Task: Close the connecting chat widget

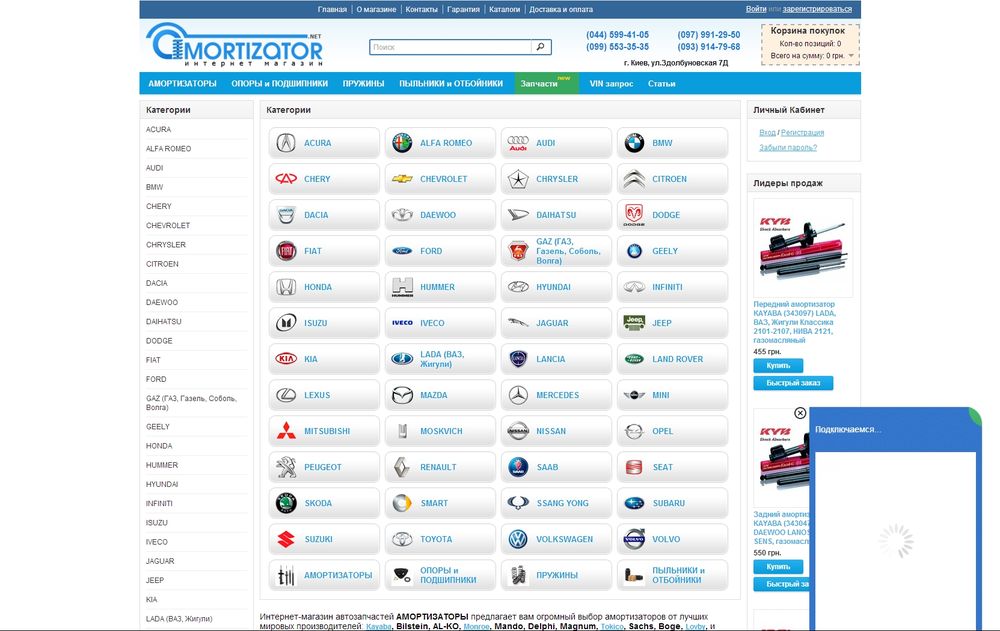Action: pos(800,413)
